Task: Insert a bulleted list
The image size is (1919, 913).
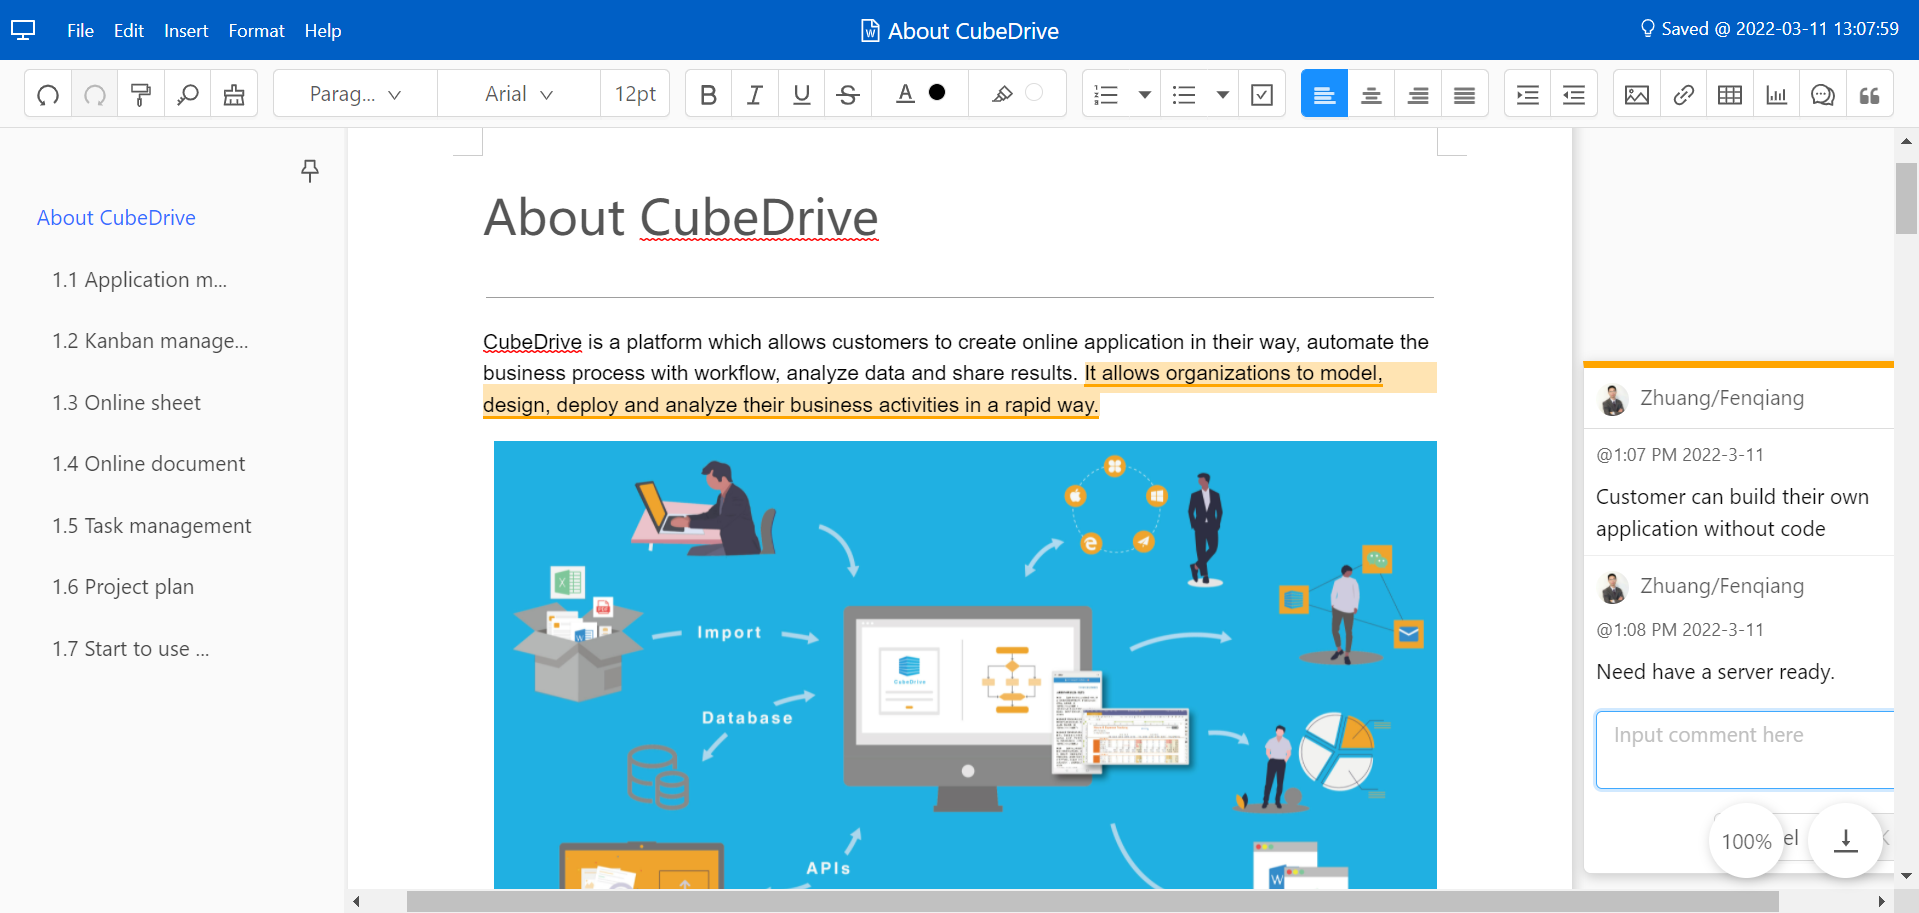Action: pos(1184,94)
